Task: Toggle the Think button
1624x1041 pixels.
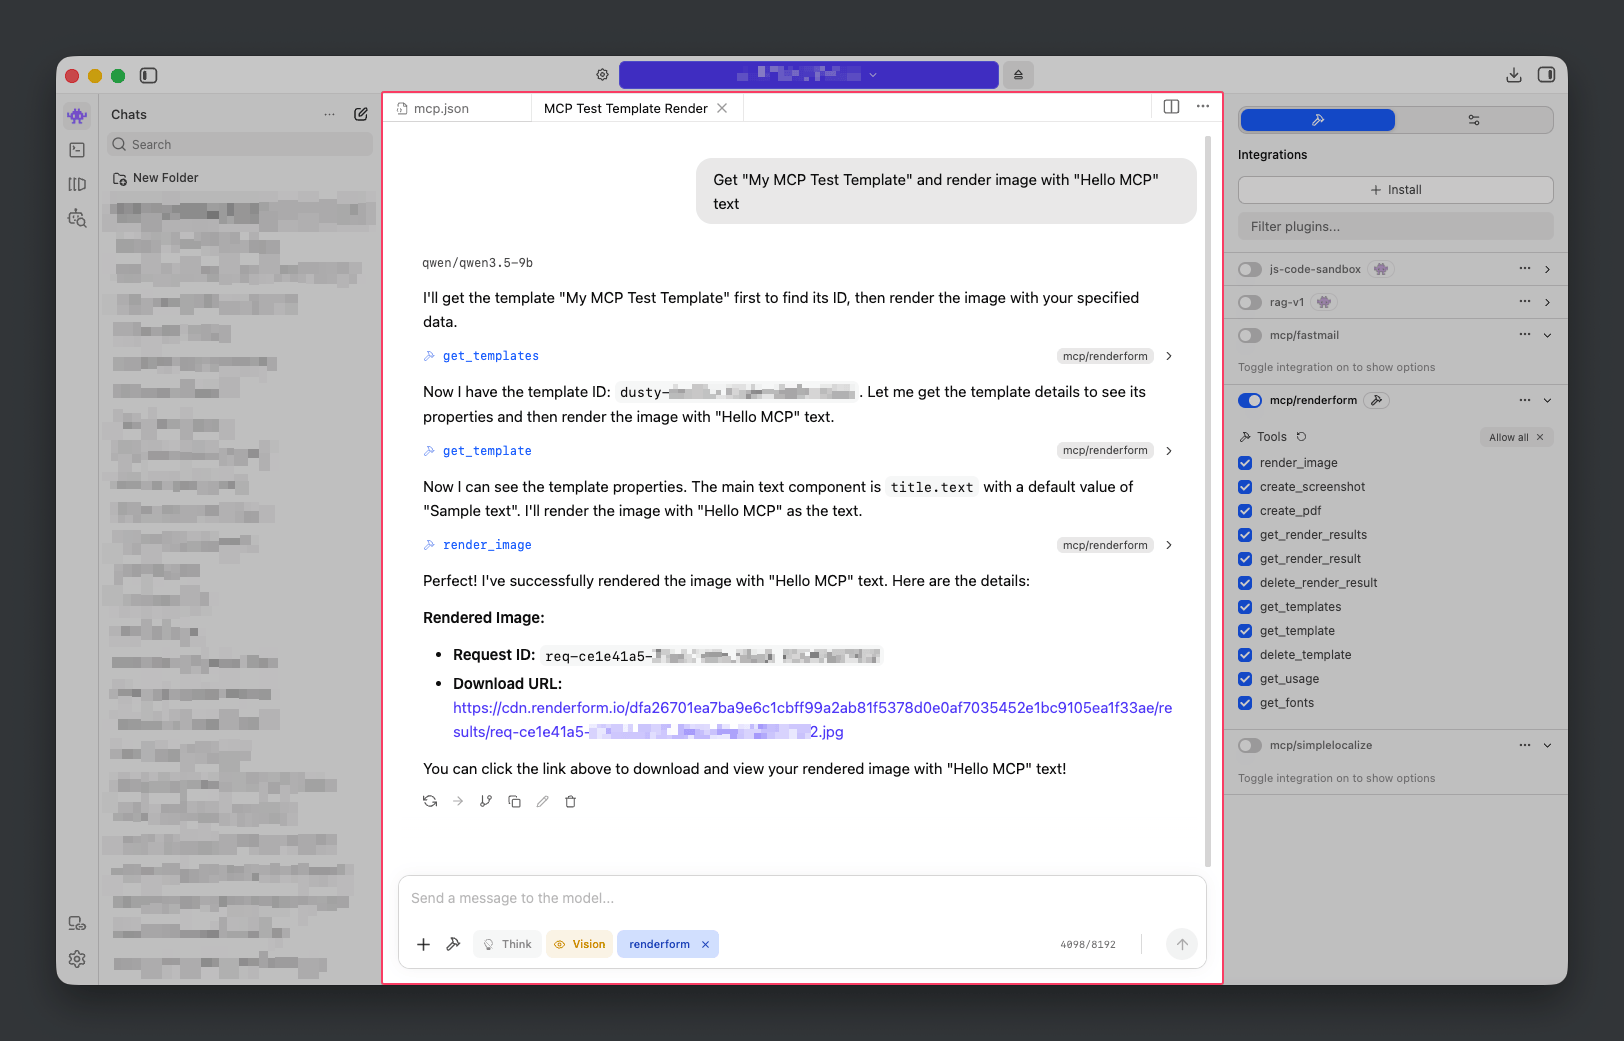Action: [507, 944]
